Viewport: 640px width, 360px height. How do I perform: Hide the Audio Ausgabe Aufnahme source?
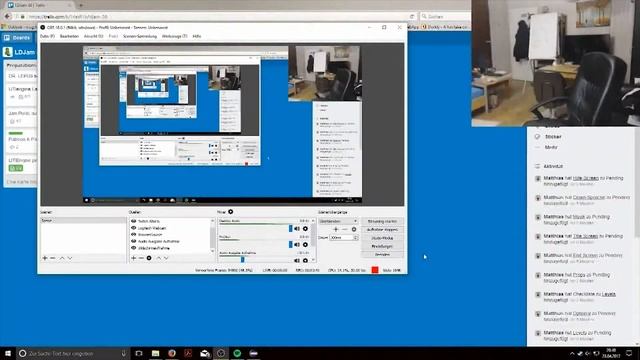133,241
